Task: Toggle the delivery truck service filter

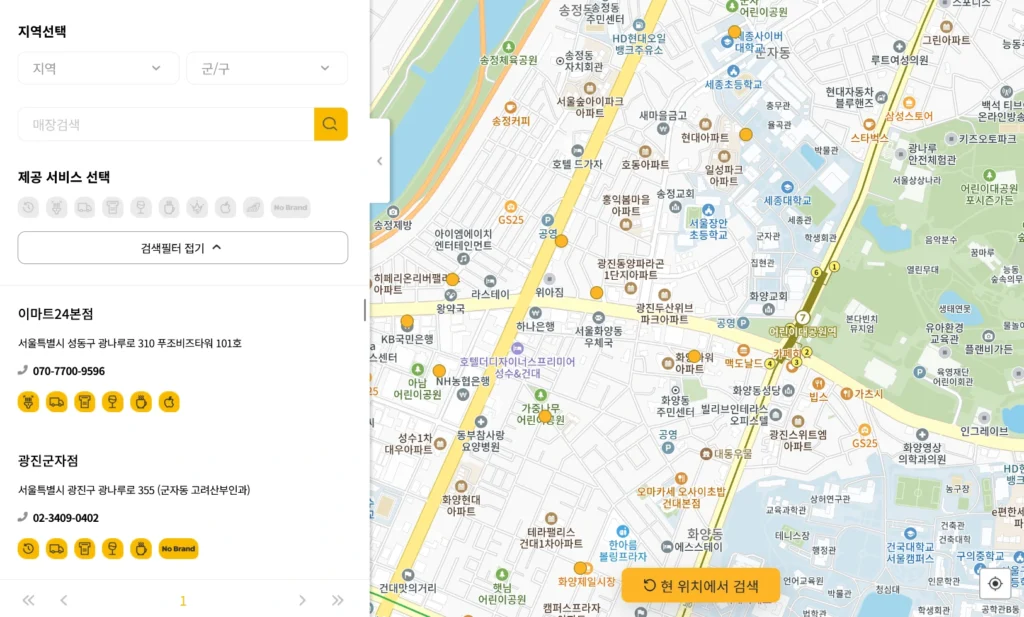Action: point(85,207)
